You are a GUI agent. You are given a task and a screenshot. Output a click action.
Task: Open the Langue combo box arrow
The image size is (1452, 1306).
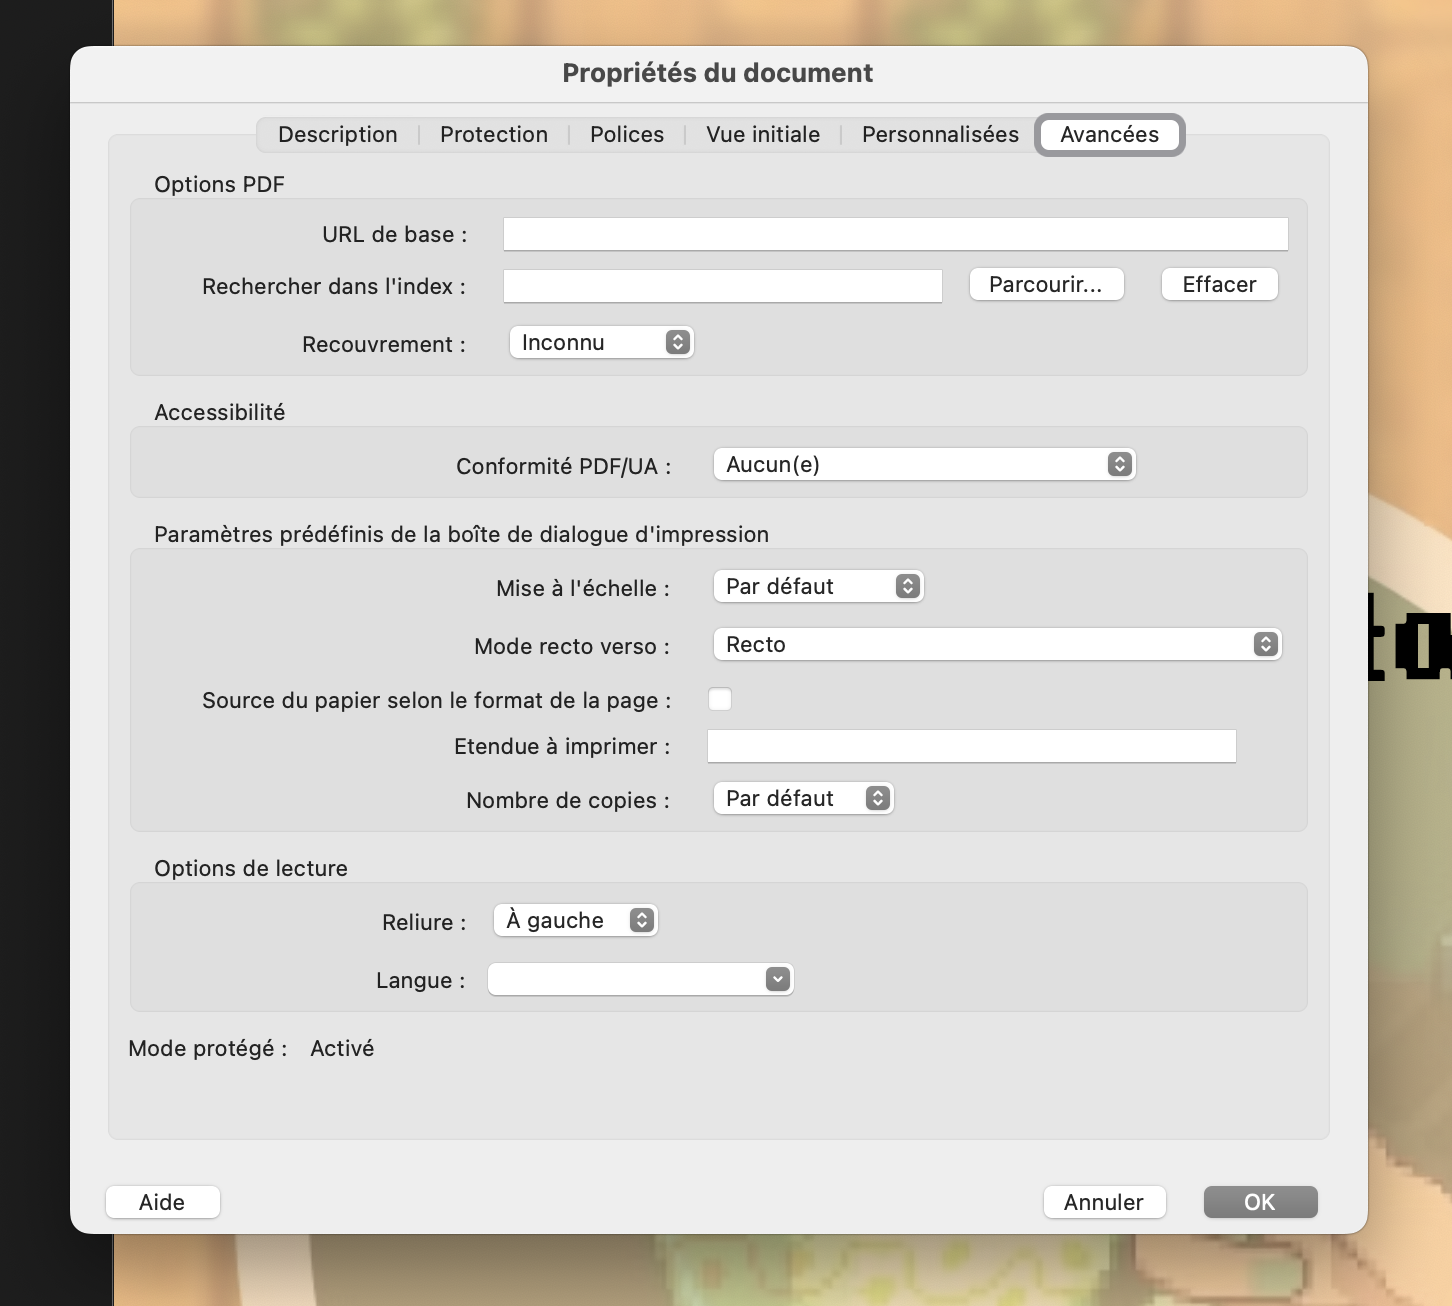tap(778, 979)
